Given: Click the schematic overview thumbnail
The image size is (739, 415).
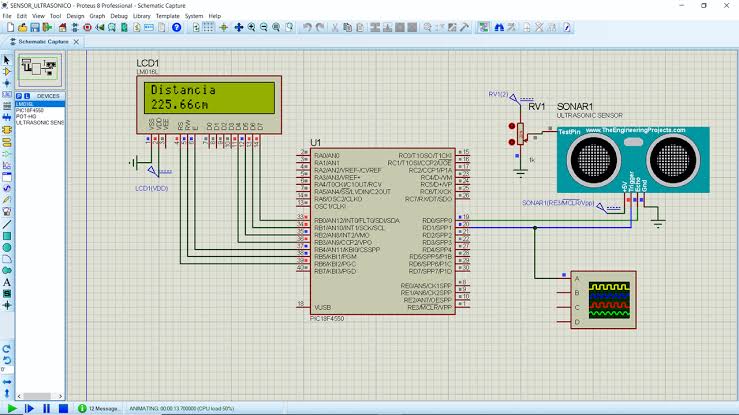Looking at the screenshot, I should [40, 69].
